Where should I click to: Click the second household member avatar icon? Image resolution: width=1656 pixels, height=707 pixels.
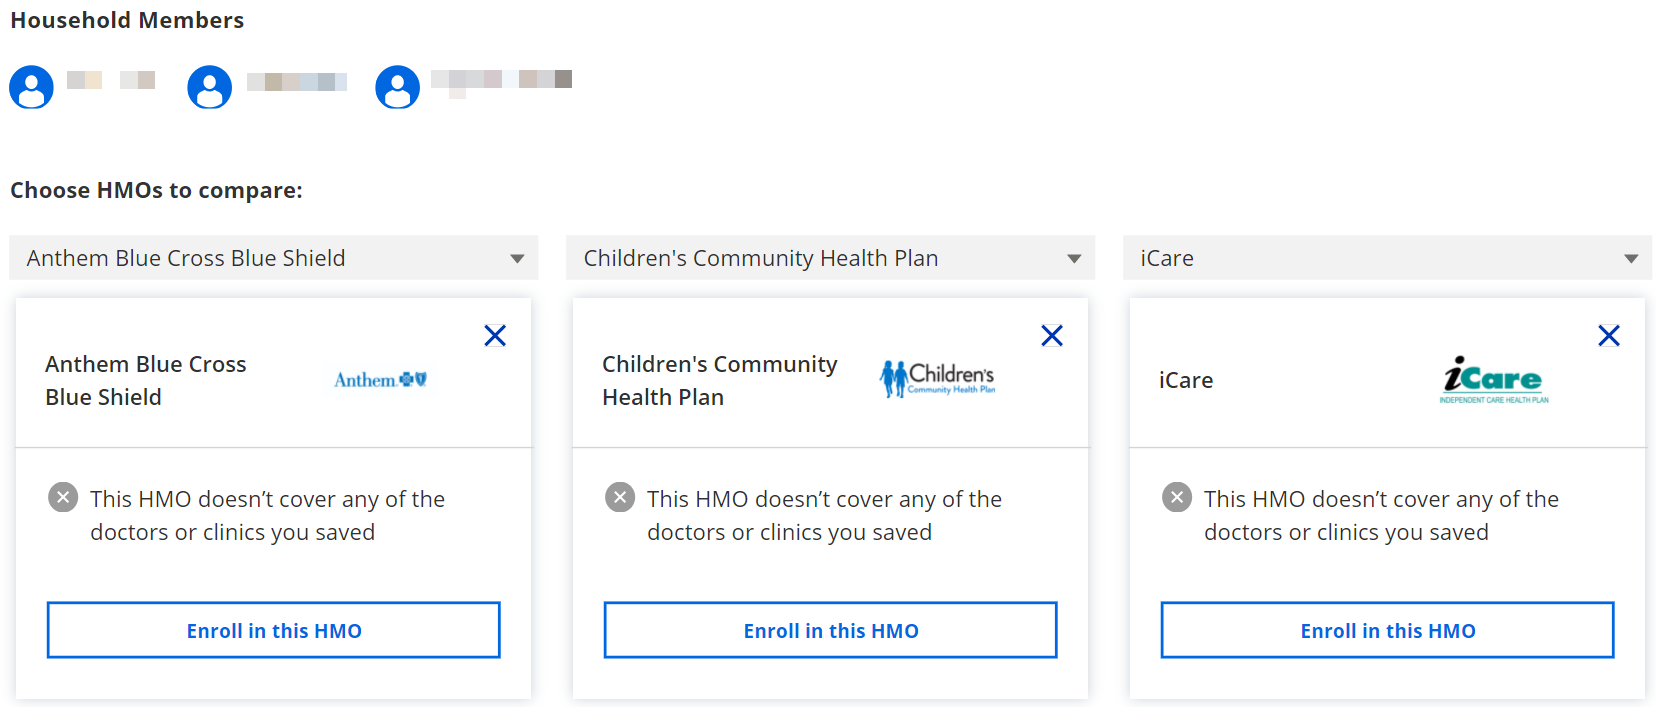click(209, 88)
